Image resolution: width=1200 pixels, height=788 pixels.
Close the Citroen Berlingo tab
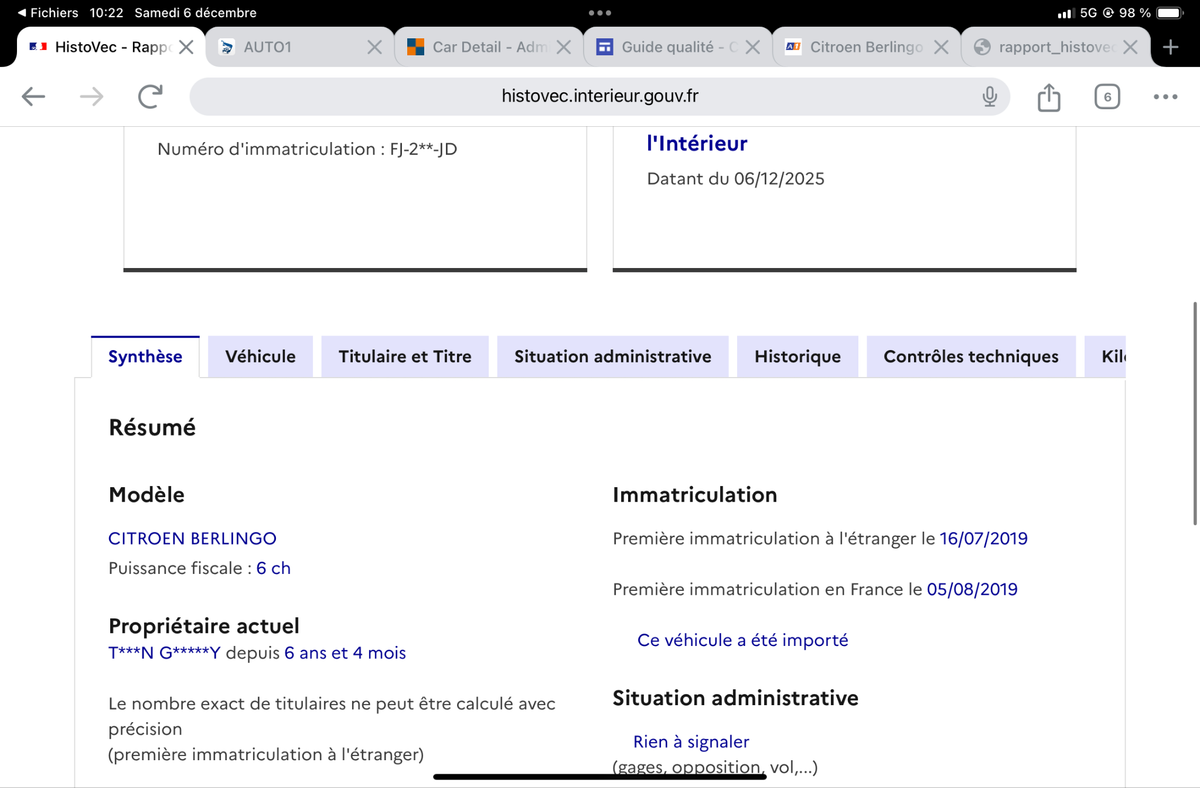(941, 47)
